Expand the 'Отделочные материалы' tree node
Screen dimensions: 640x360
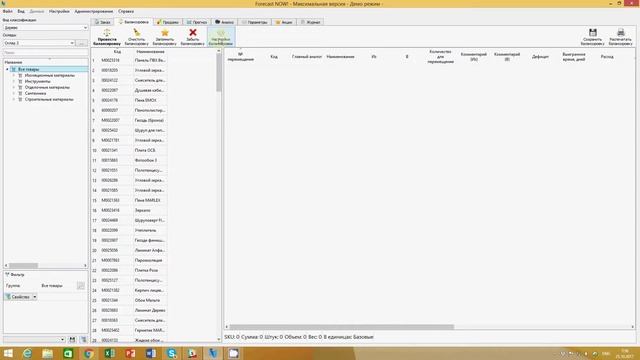[13, 87]
